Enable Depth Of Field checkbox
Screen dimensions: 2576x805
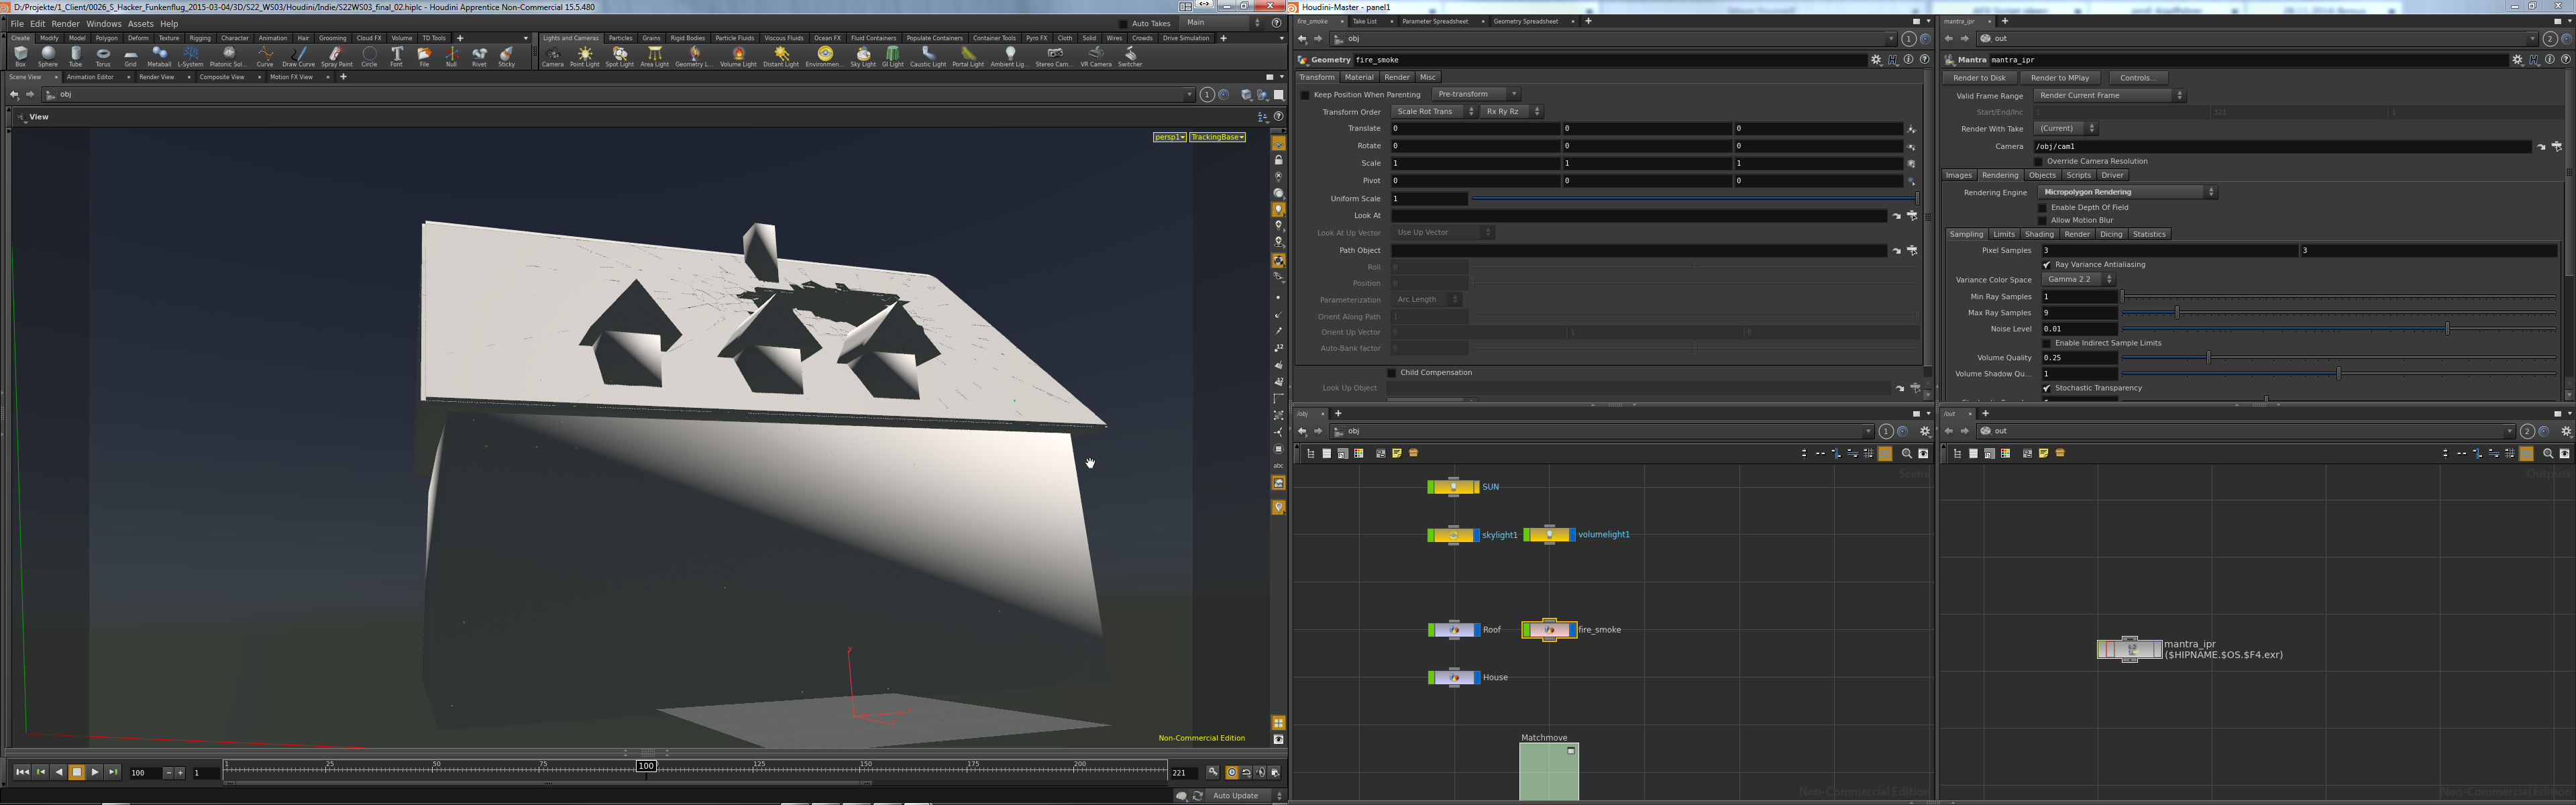(x=2042, y=208)
